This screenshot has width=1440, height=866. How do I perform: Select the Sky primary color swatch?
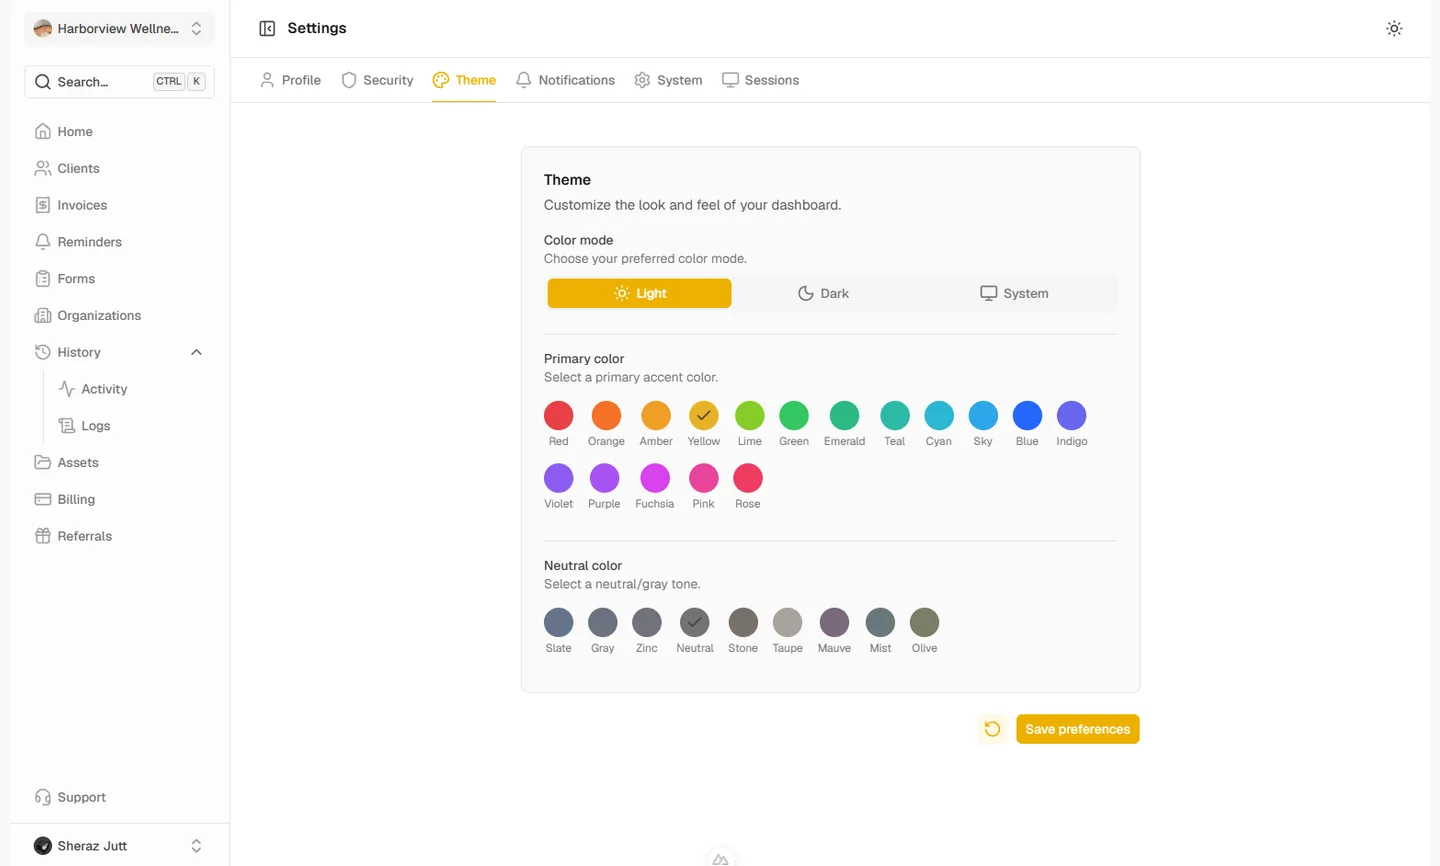(983, 415)
